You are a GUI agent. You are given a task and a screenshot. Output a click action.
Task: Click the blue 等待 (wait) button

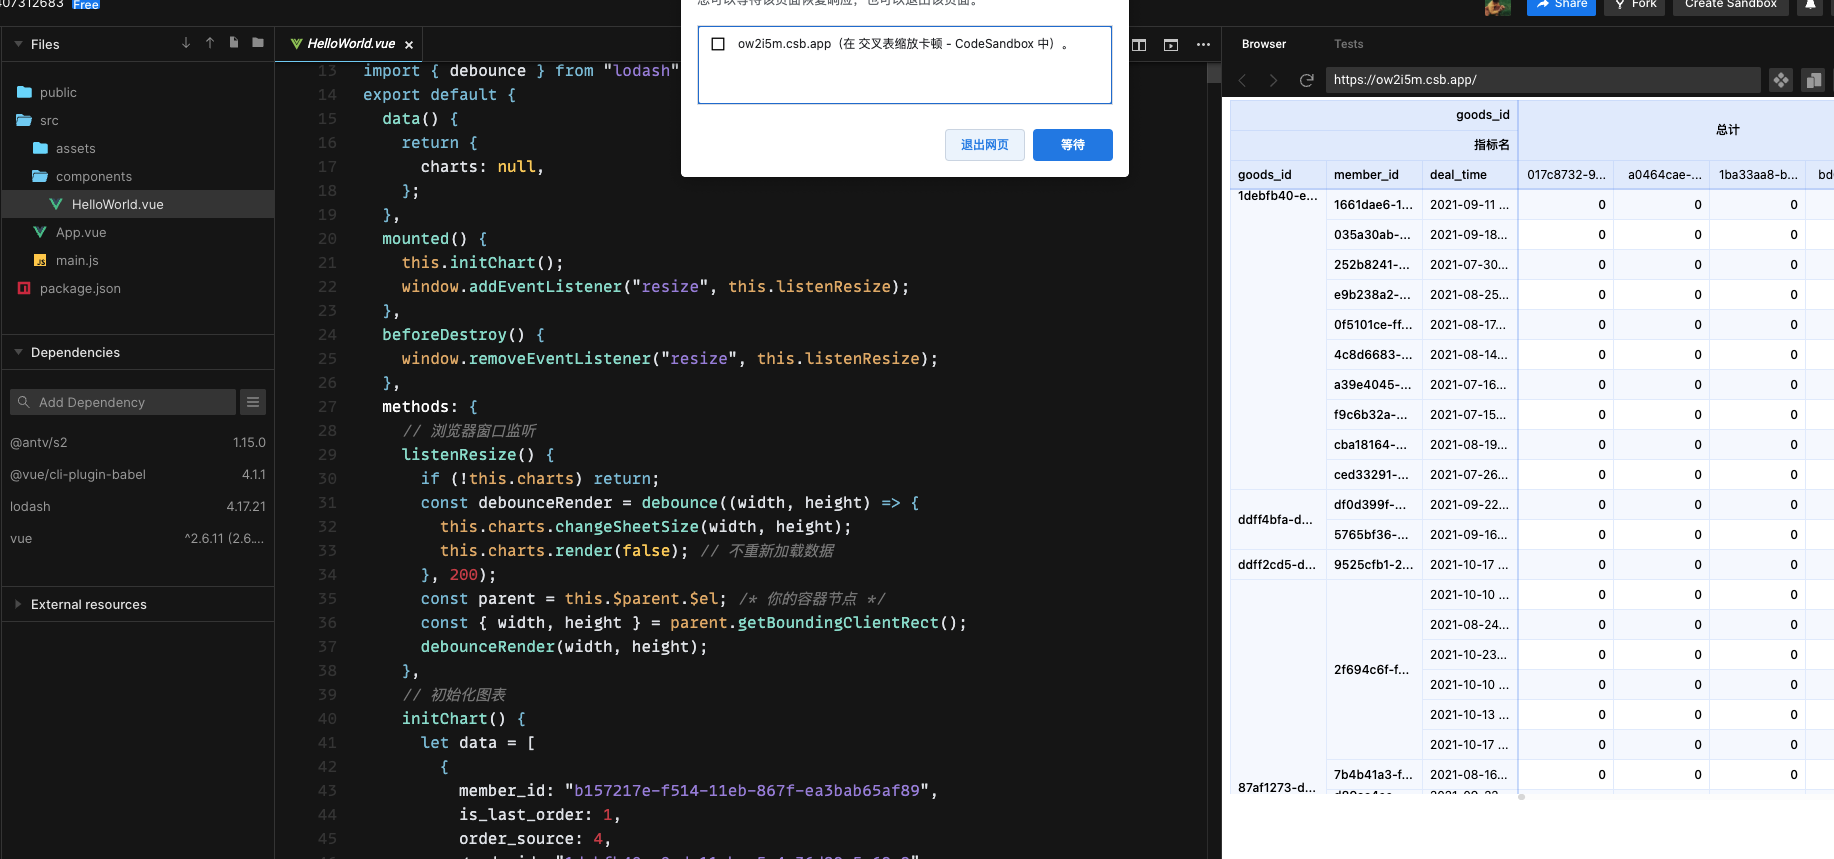[x=1072, y=145]
